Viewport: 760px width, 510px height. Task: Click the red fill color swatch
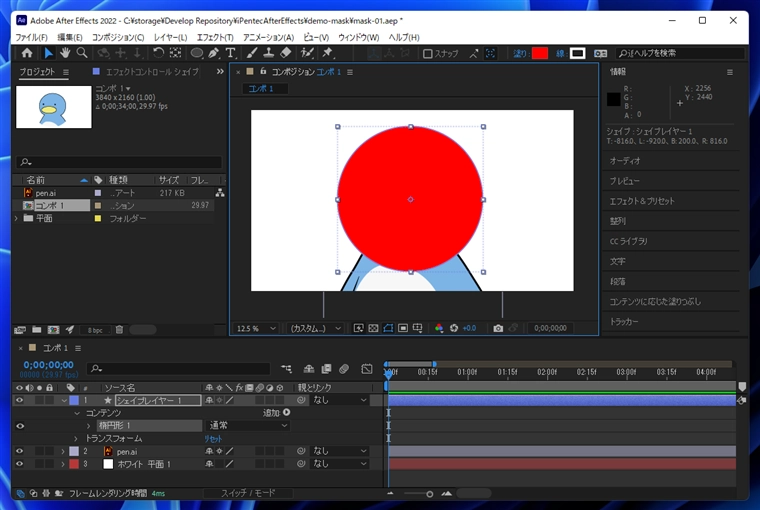click(x=540, y=53)
